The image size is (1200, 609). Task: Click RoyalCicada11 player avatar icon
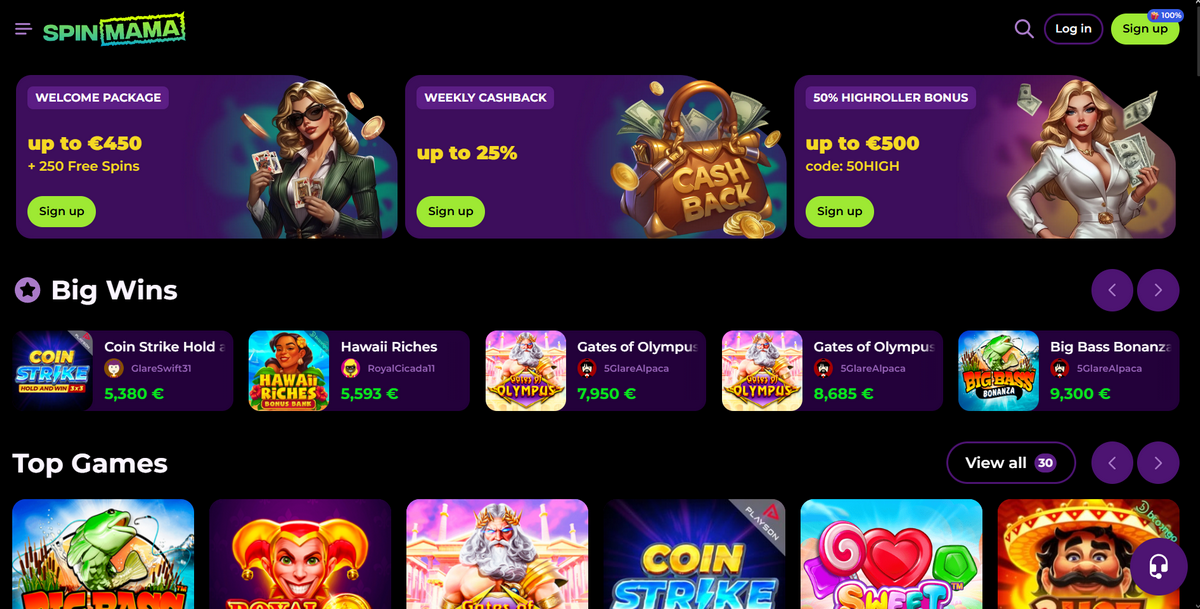click(350, 368)
